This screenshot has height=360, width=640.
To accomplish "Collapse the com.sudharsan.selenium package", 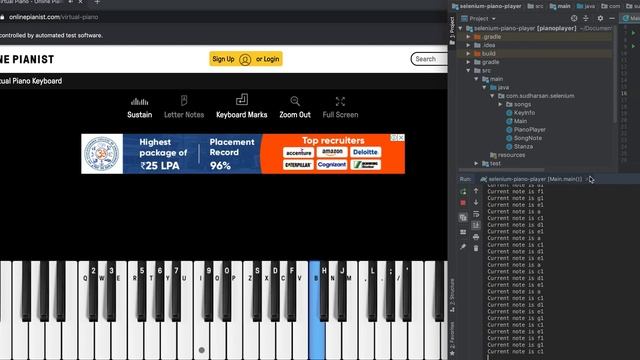I will [492, 96].
